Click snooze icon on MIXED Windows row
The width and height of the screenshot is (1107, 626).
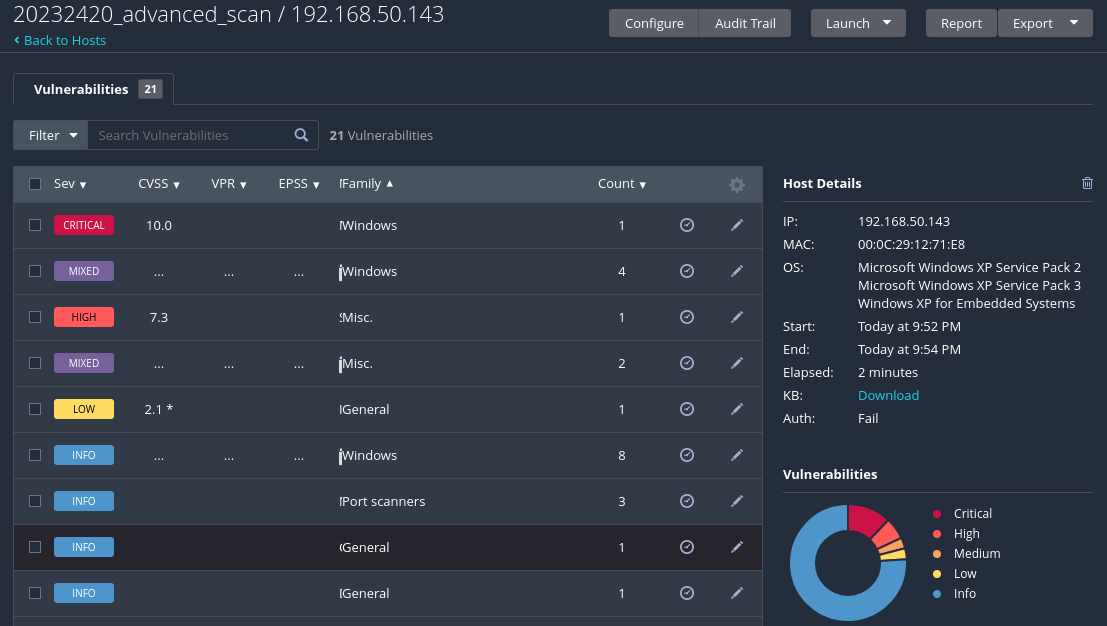(x=687, y=271)
